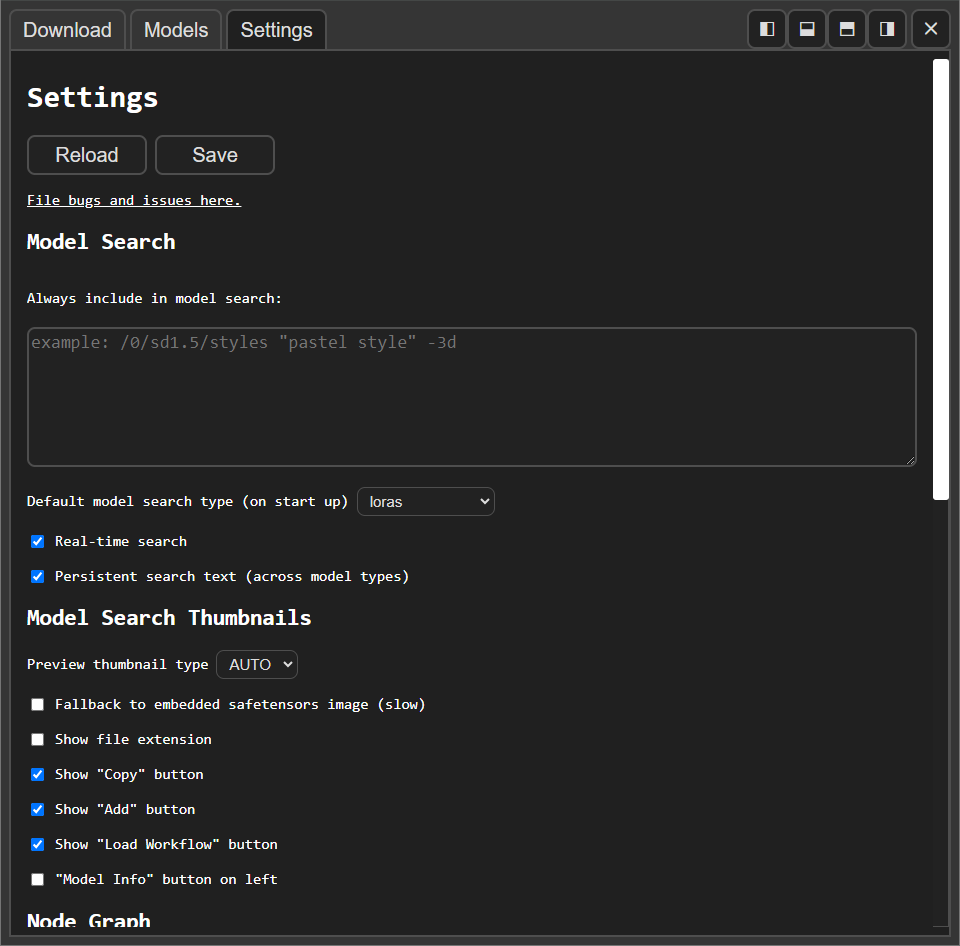
Task: Turn off Show "Load Workflow" button
Action: pyautogui.click(x=37, y=844)
